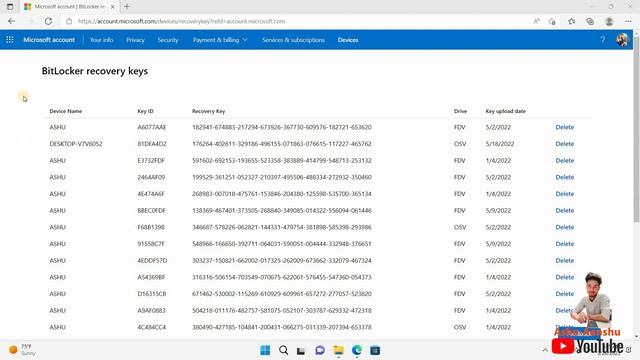The width and height of the screenshot is (640, 360).
Task: Delete key with ID A6077AAE
Action: pos(564,127)
